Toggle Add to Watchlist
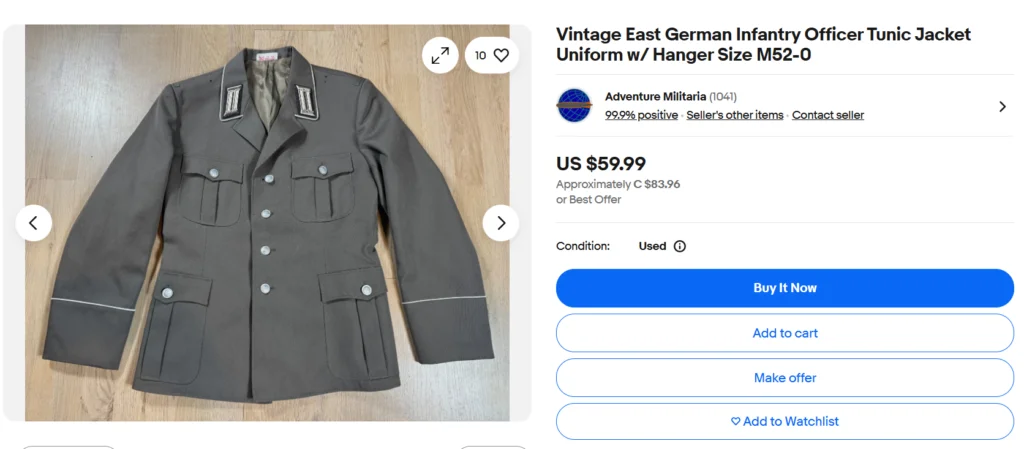 click(x=784, y=421)
